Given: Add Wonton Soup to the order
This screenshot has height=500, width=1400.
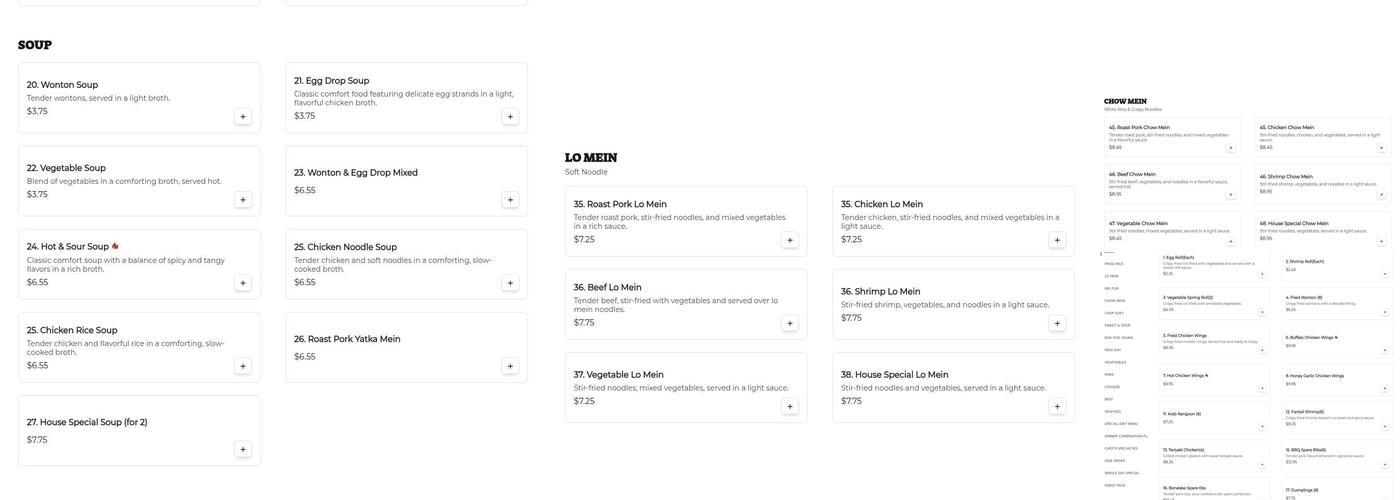Looking at the screenshot, I should click(x=243, y=117).
